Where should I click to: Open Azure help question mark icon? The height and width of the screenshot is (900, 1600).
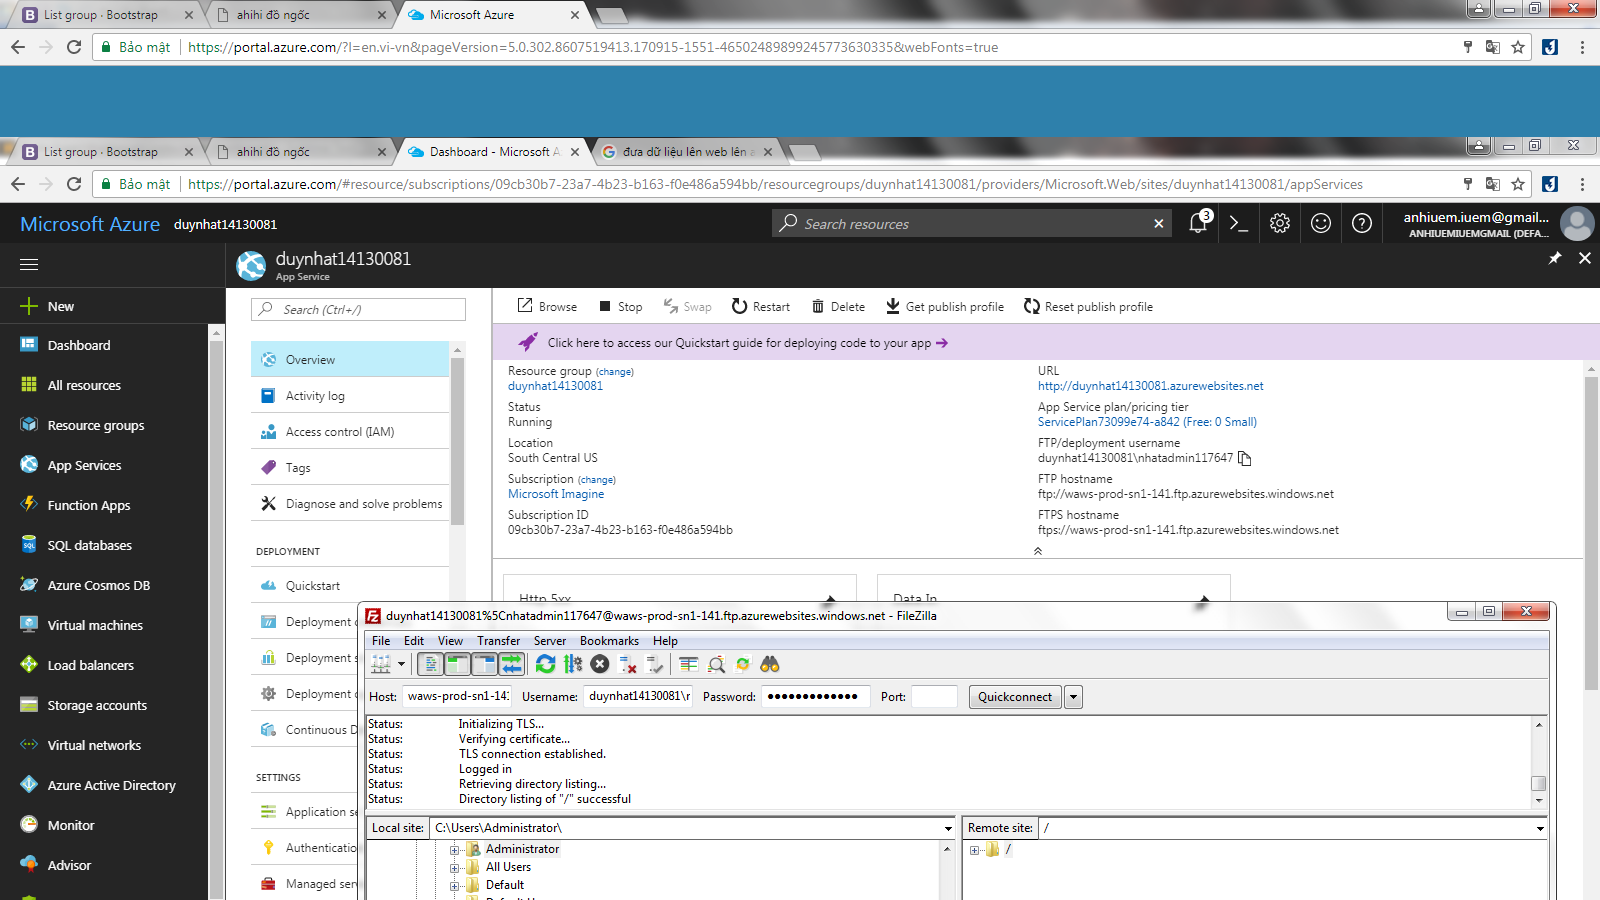(x=1362, y=223)
